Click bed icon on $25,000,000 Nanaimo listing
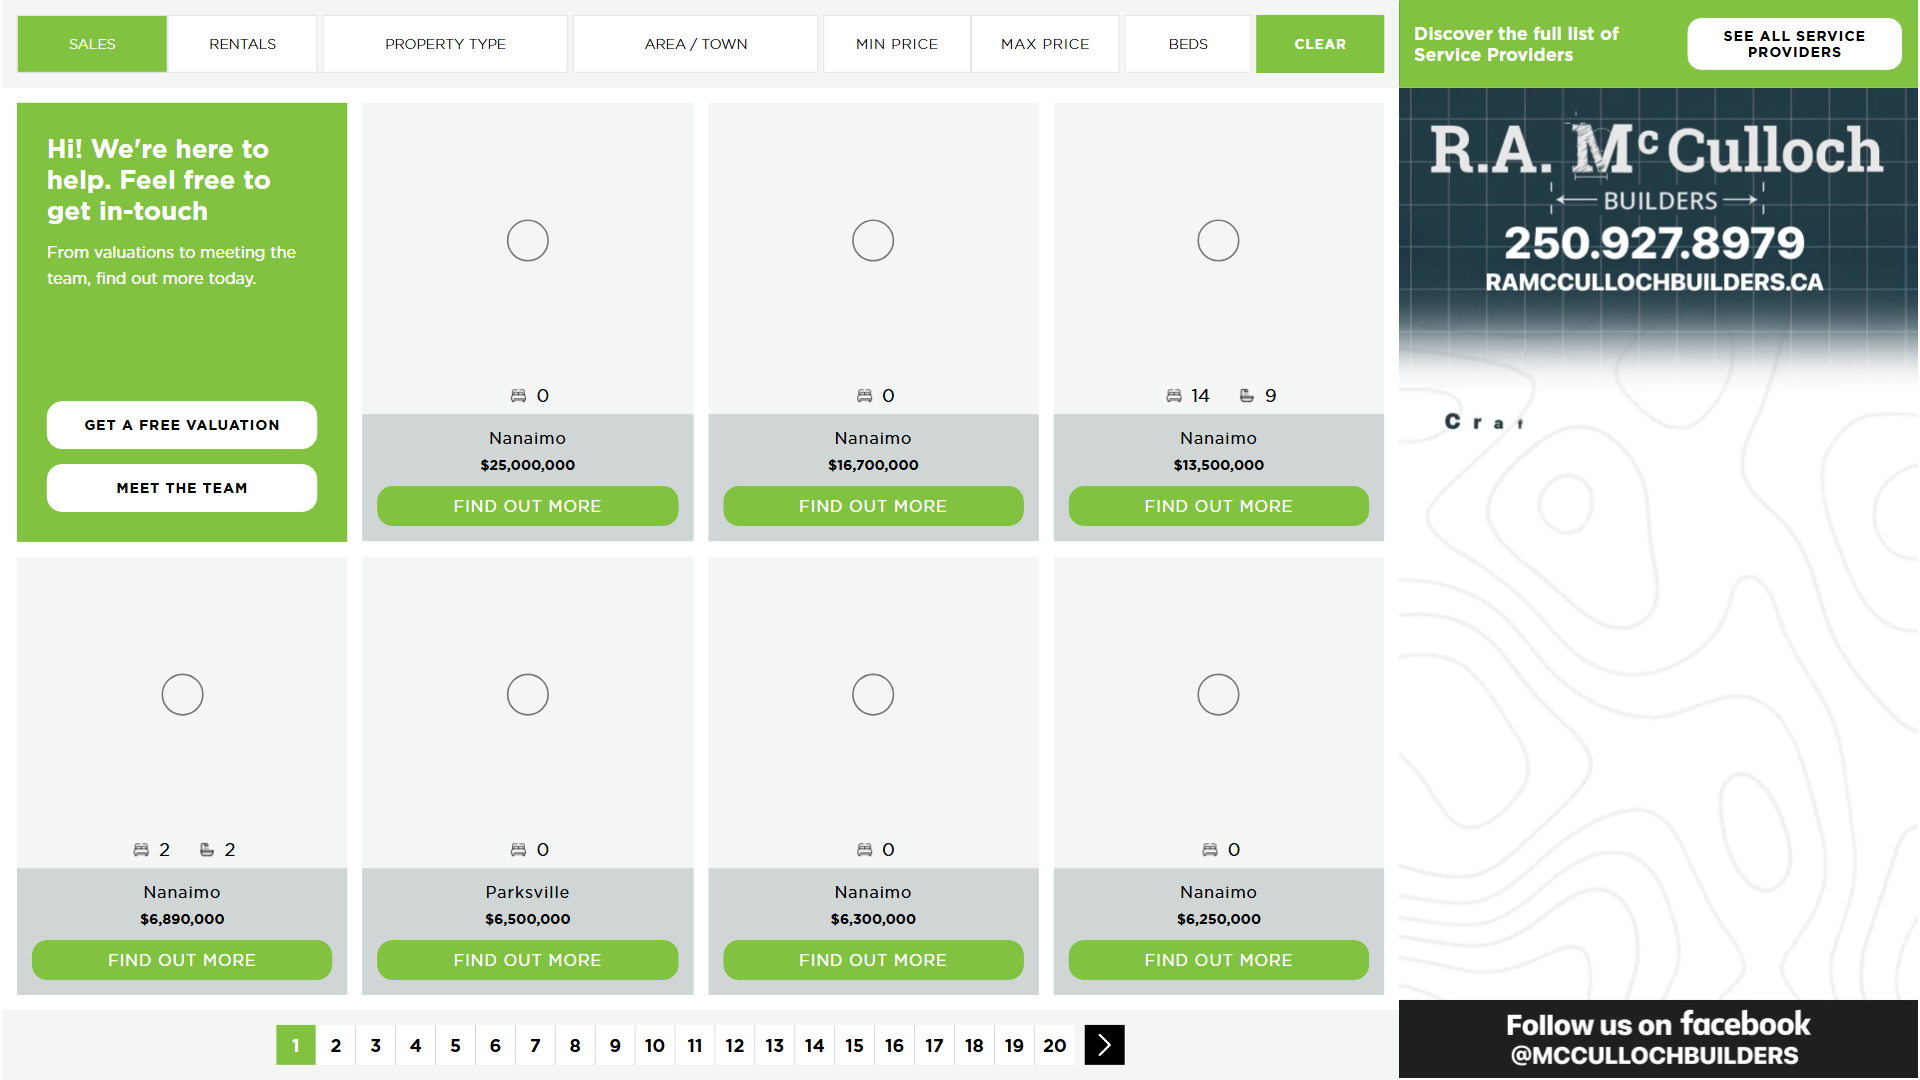The image size is (1920, 1080). click(x=518, y=396)
